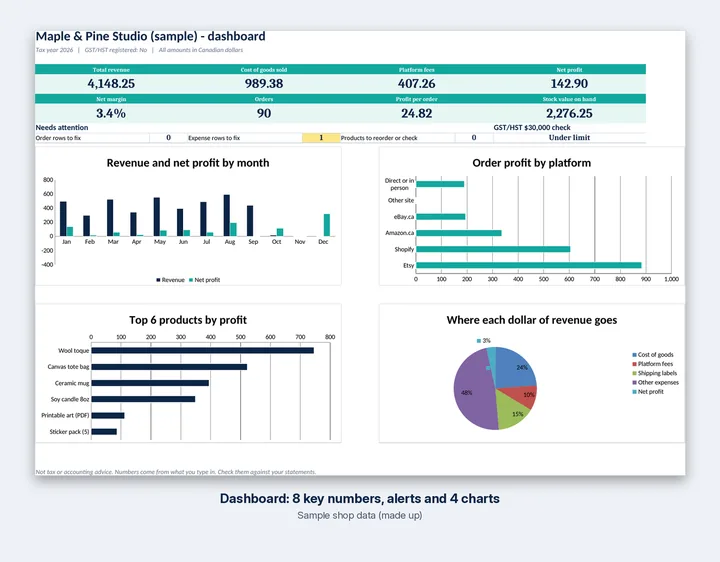Click the caption 'Dashboard: 8 key numbers, alerts and 4 charts'
Image resolution: width=720 pixels, height=562 pixels.
pyautogui.click(x=360, y=499)
